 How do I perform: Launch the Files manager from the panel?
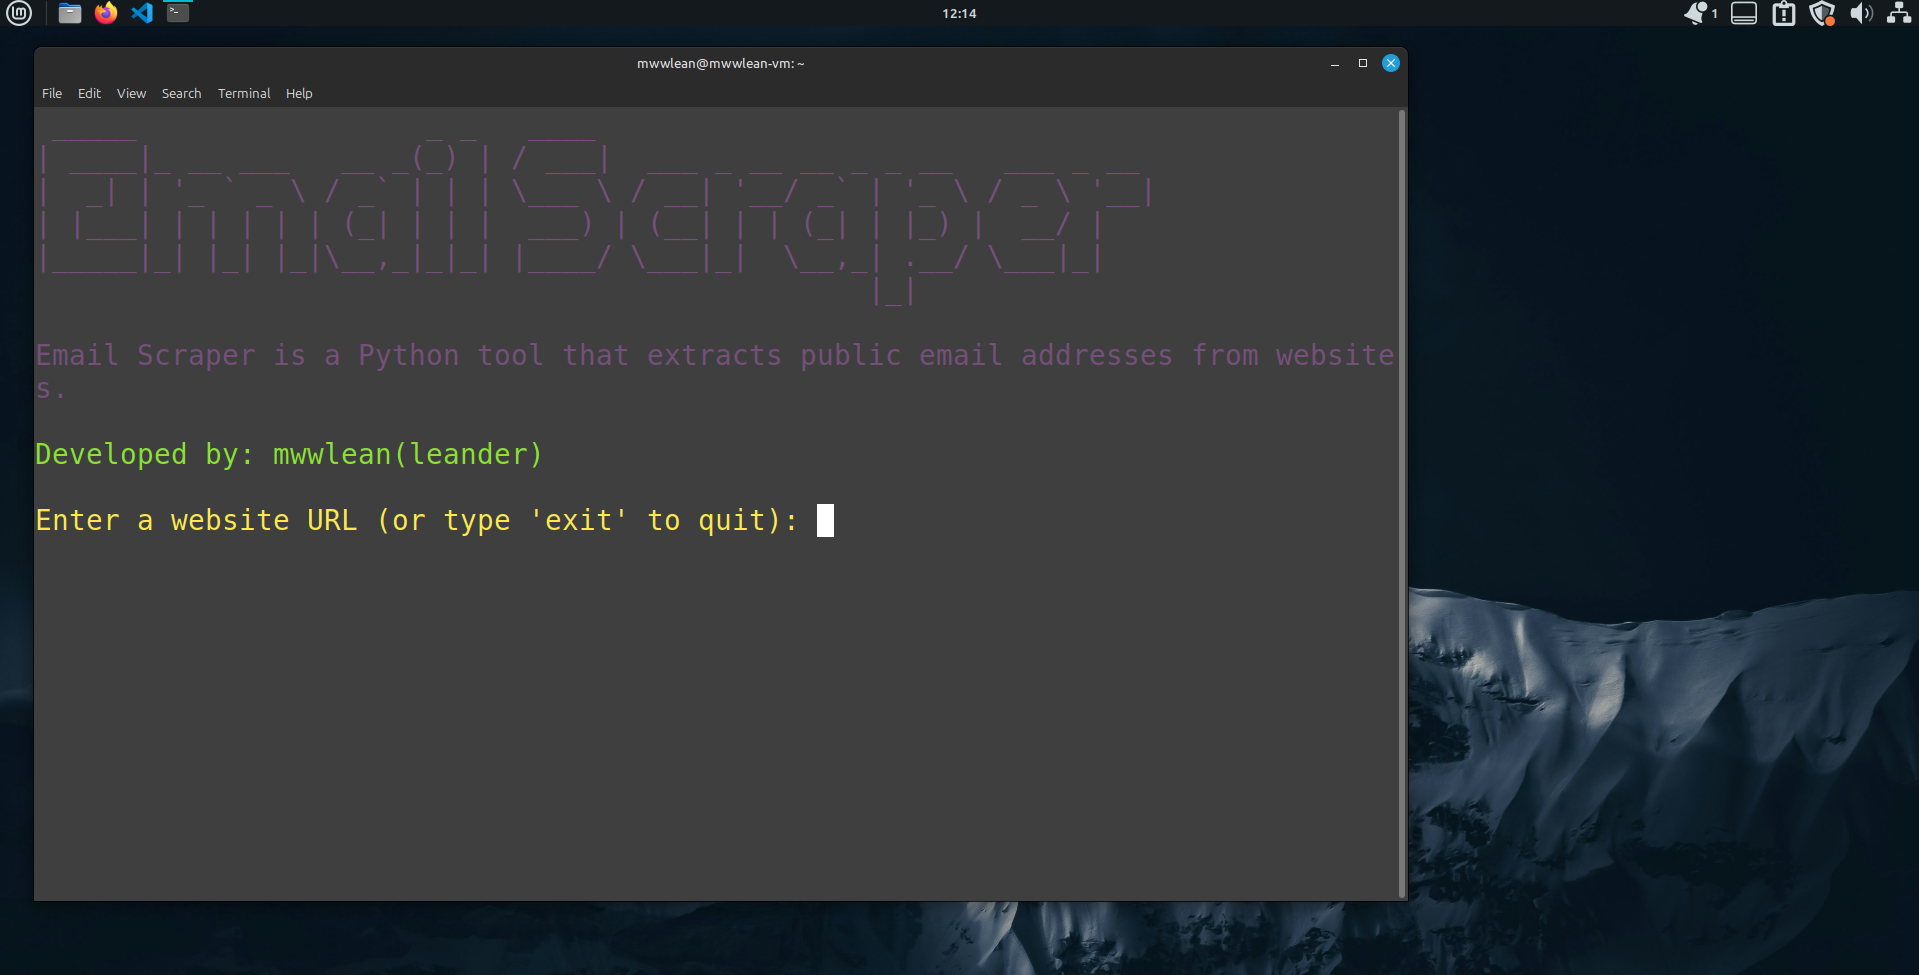[70, 13]
